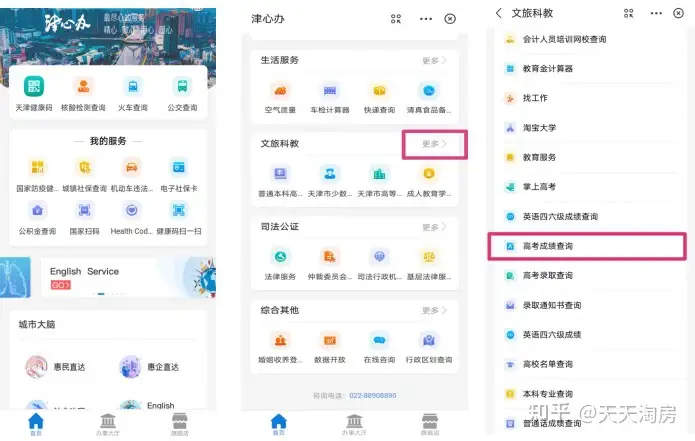Select 高考成绩查询 in the list
This screenshot has height=441, width=695.
click(587, 246)
